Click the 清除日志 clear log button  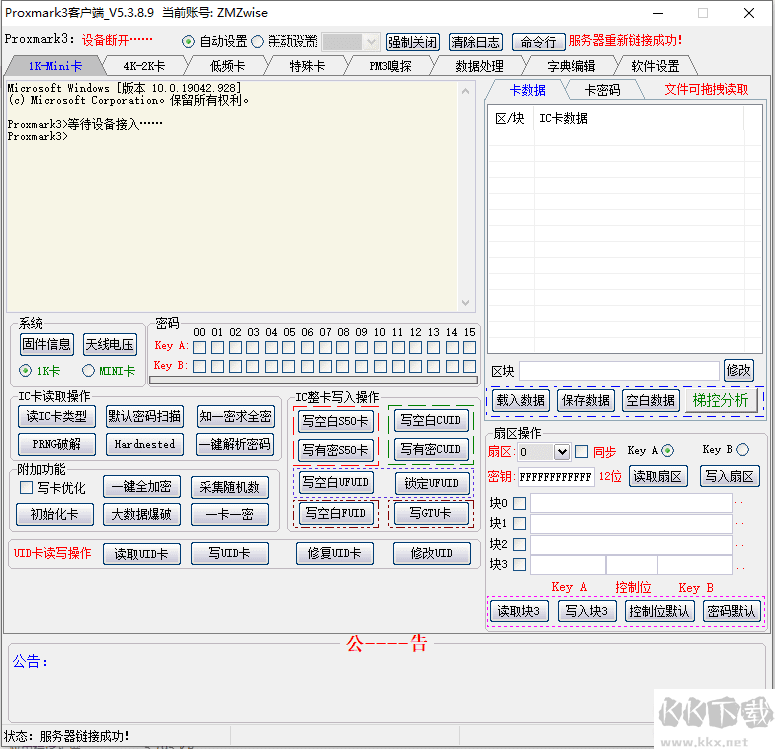tap(475, 42)
